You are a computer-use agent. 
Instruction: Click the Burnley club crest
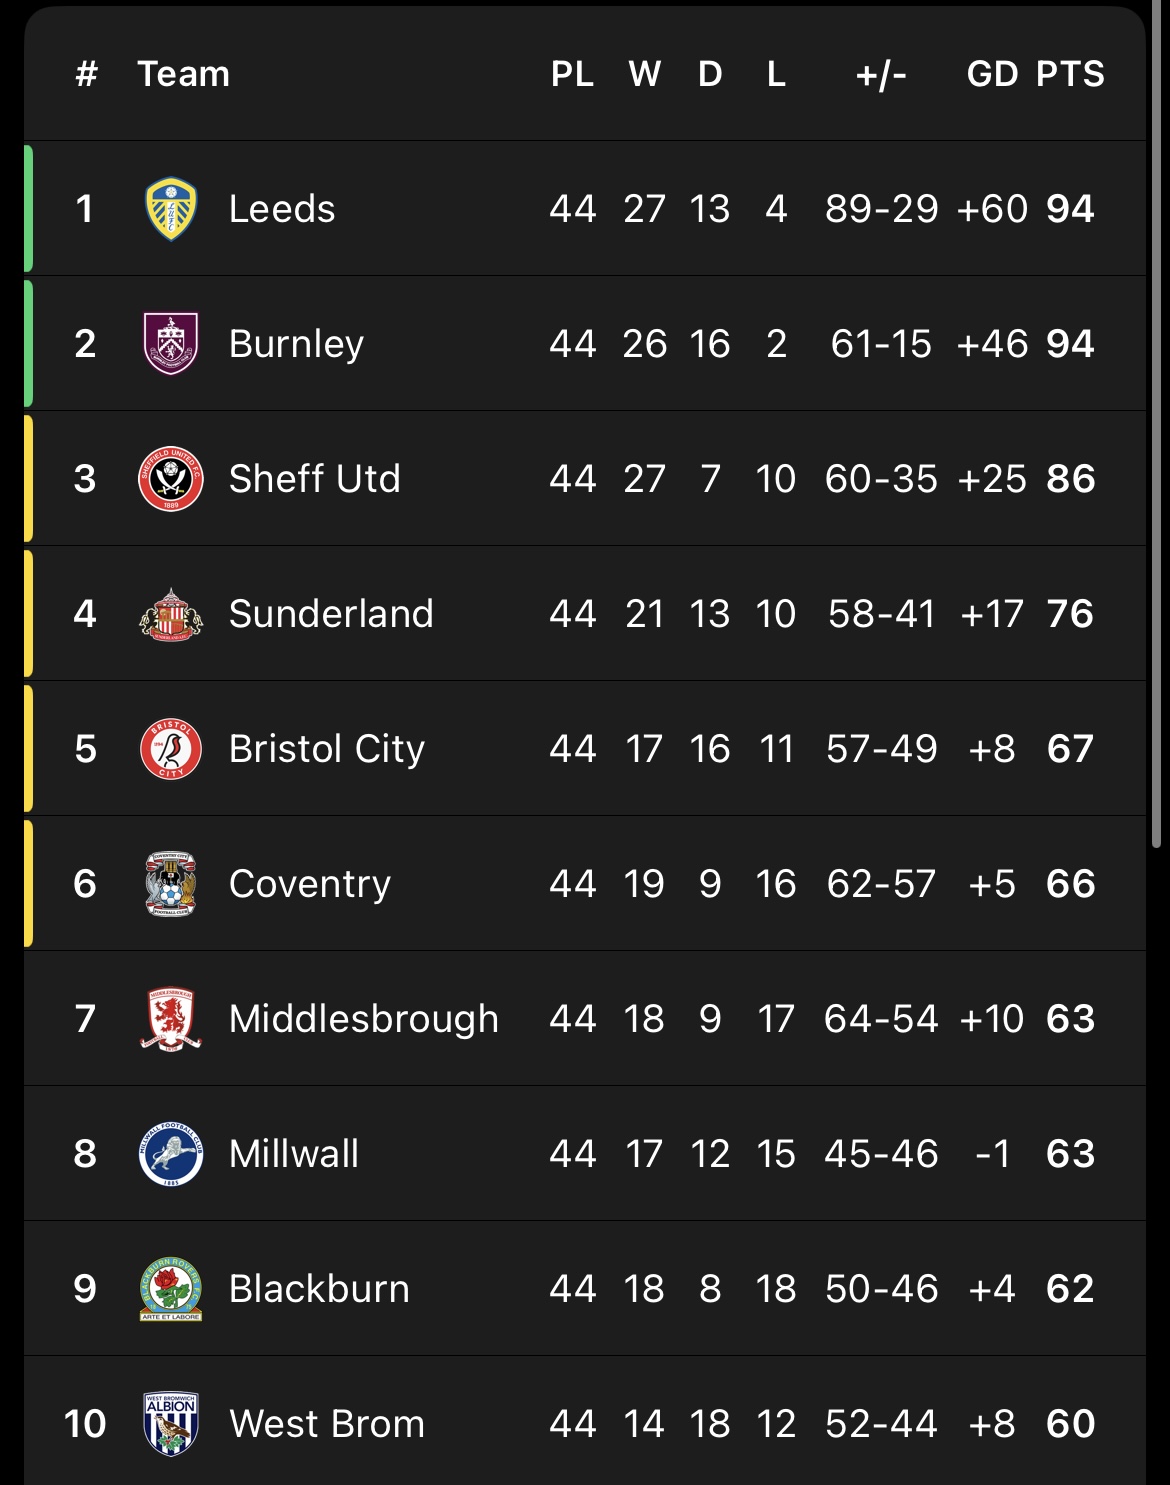tap(171, 344)
